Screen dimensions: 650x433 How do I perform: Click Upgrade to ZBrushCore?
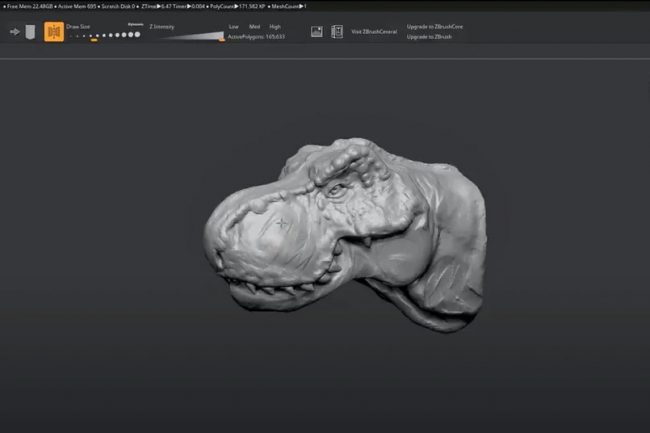[436, 26]
